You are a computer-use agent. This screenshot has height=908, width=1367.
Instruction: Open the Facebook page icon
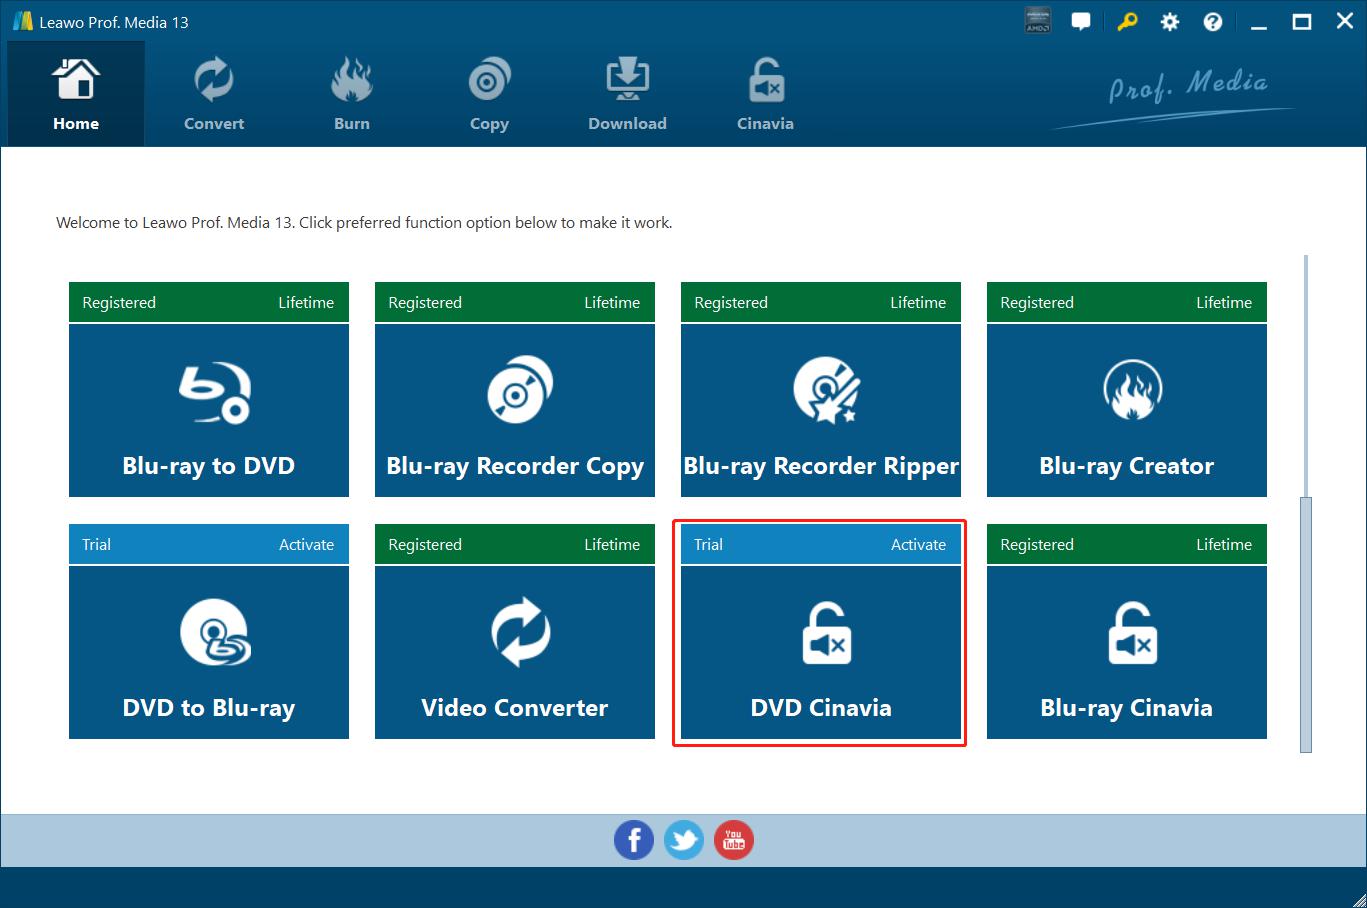(x=634, y=840)
